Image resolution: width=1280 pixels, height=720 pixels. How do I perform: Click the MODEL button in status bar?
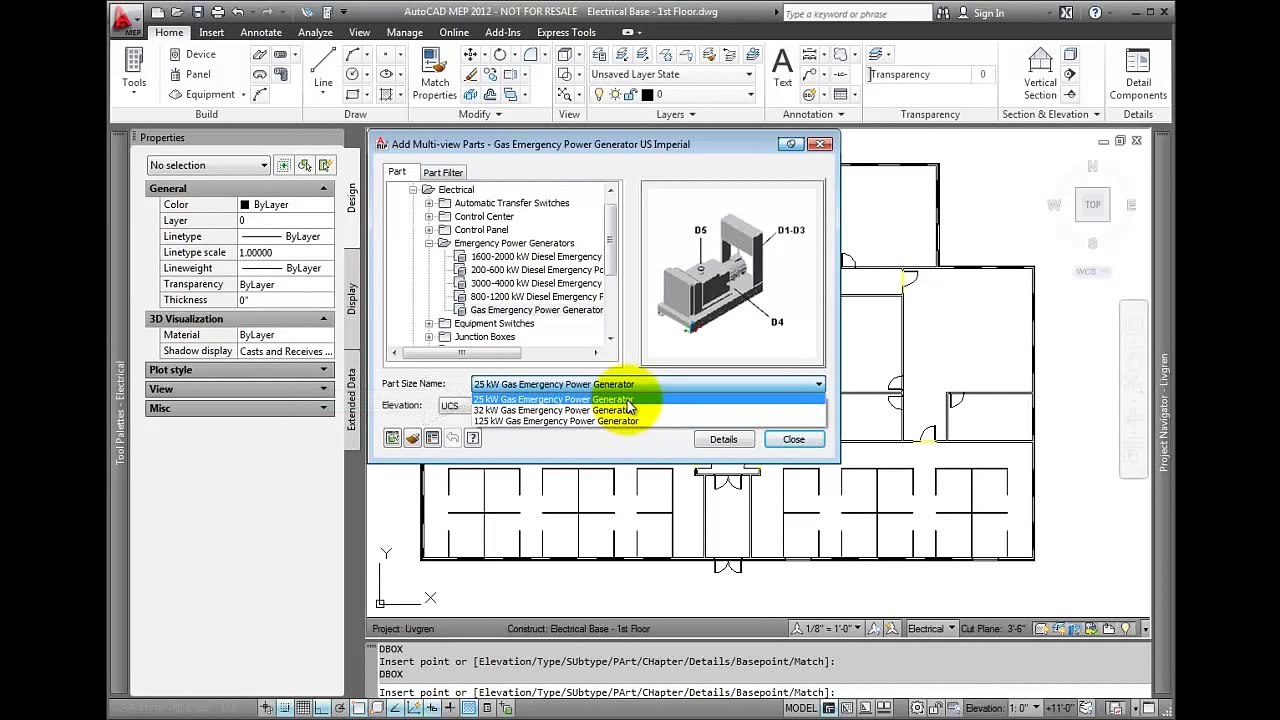800,708
